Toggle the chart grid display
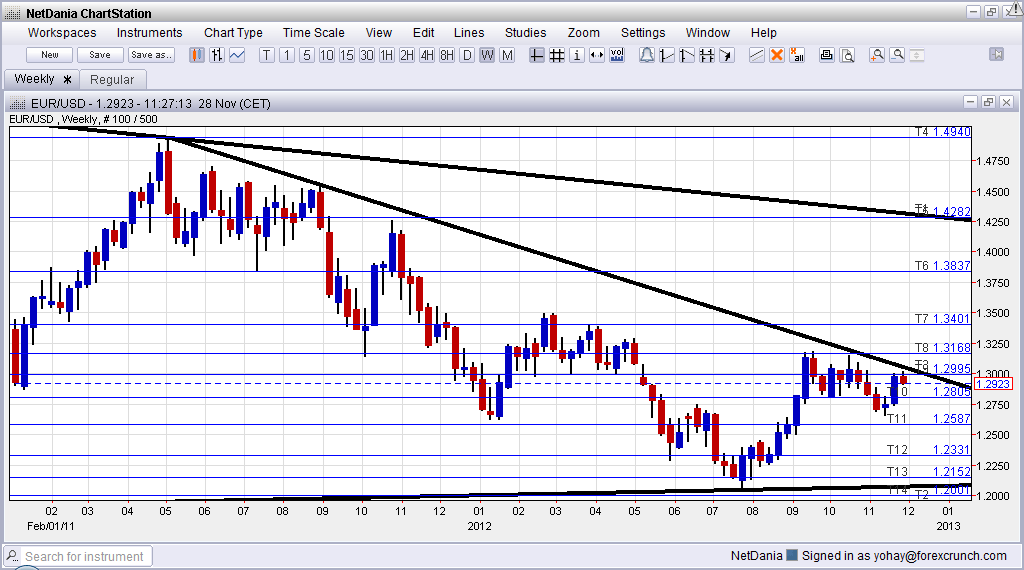This screenshot has width=1024, height=570. click(557, 55)
